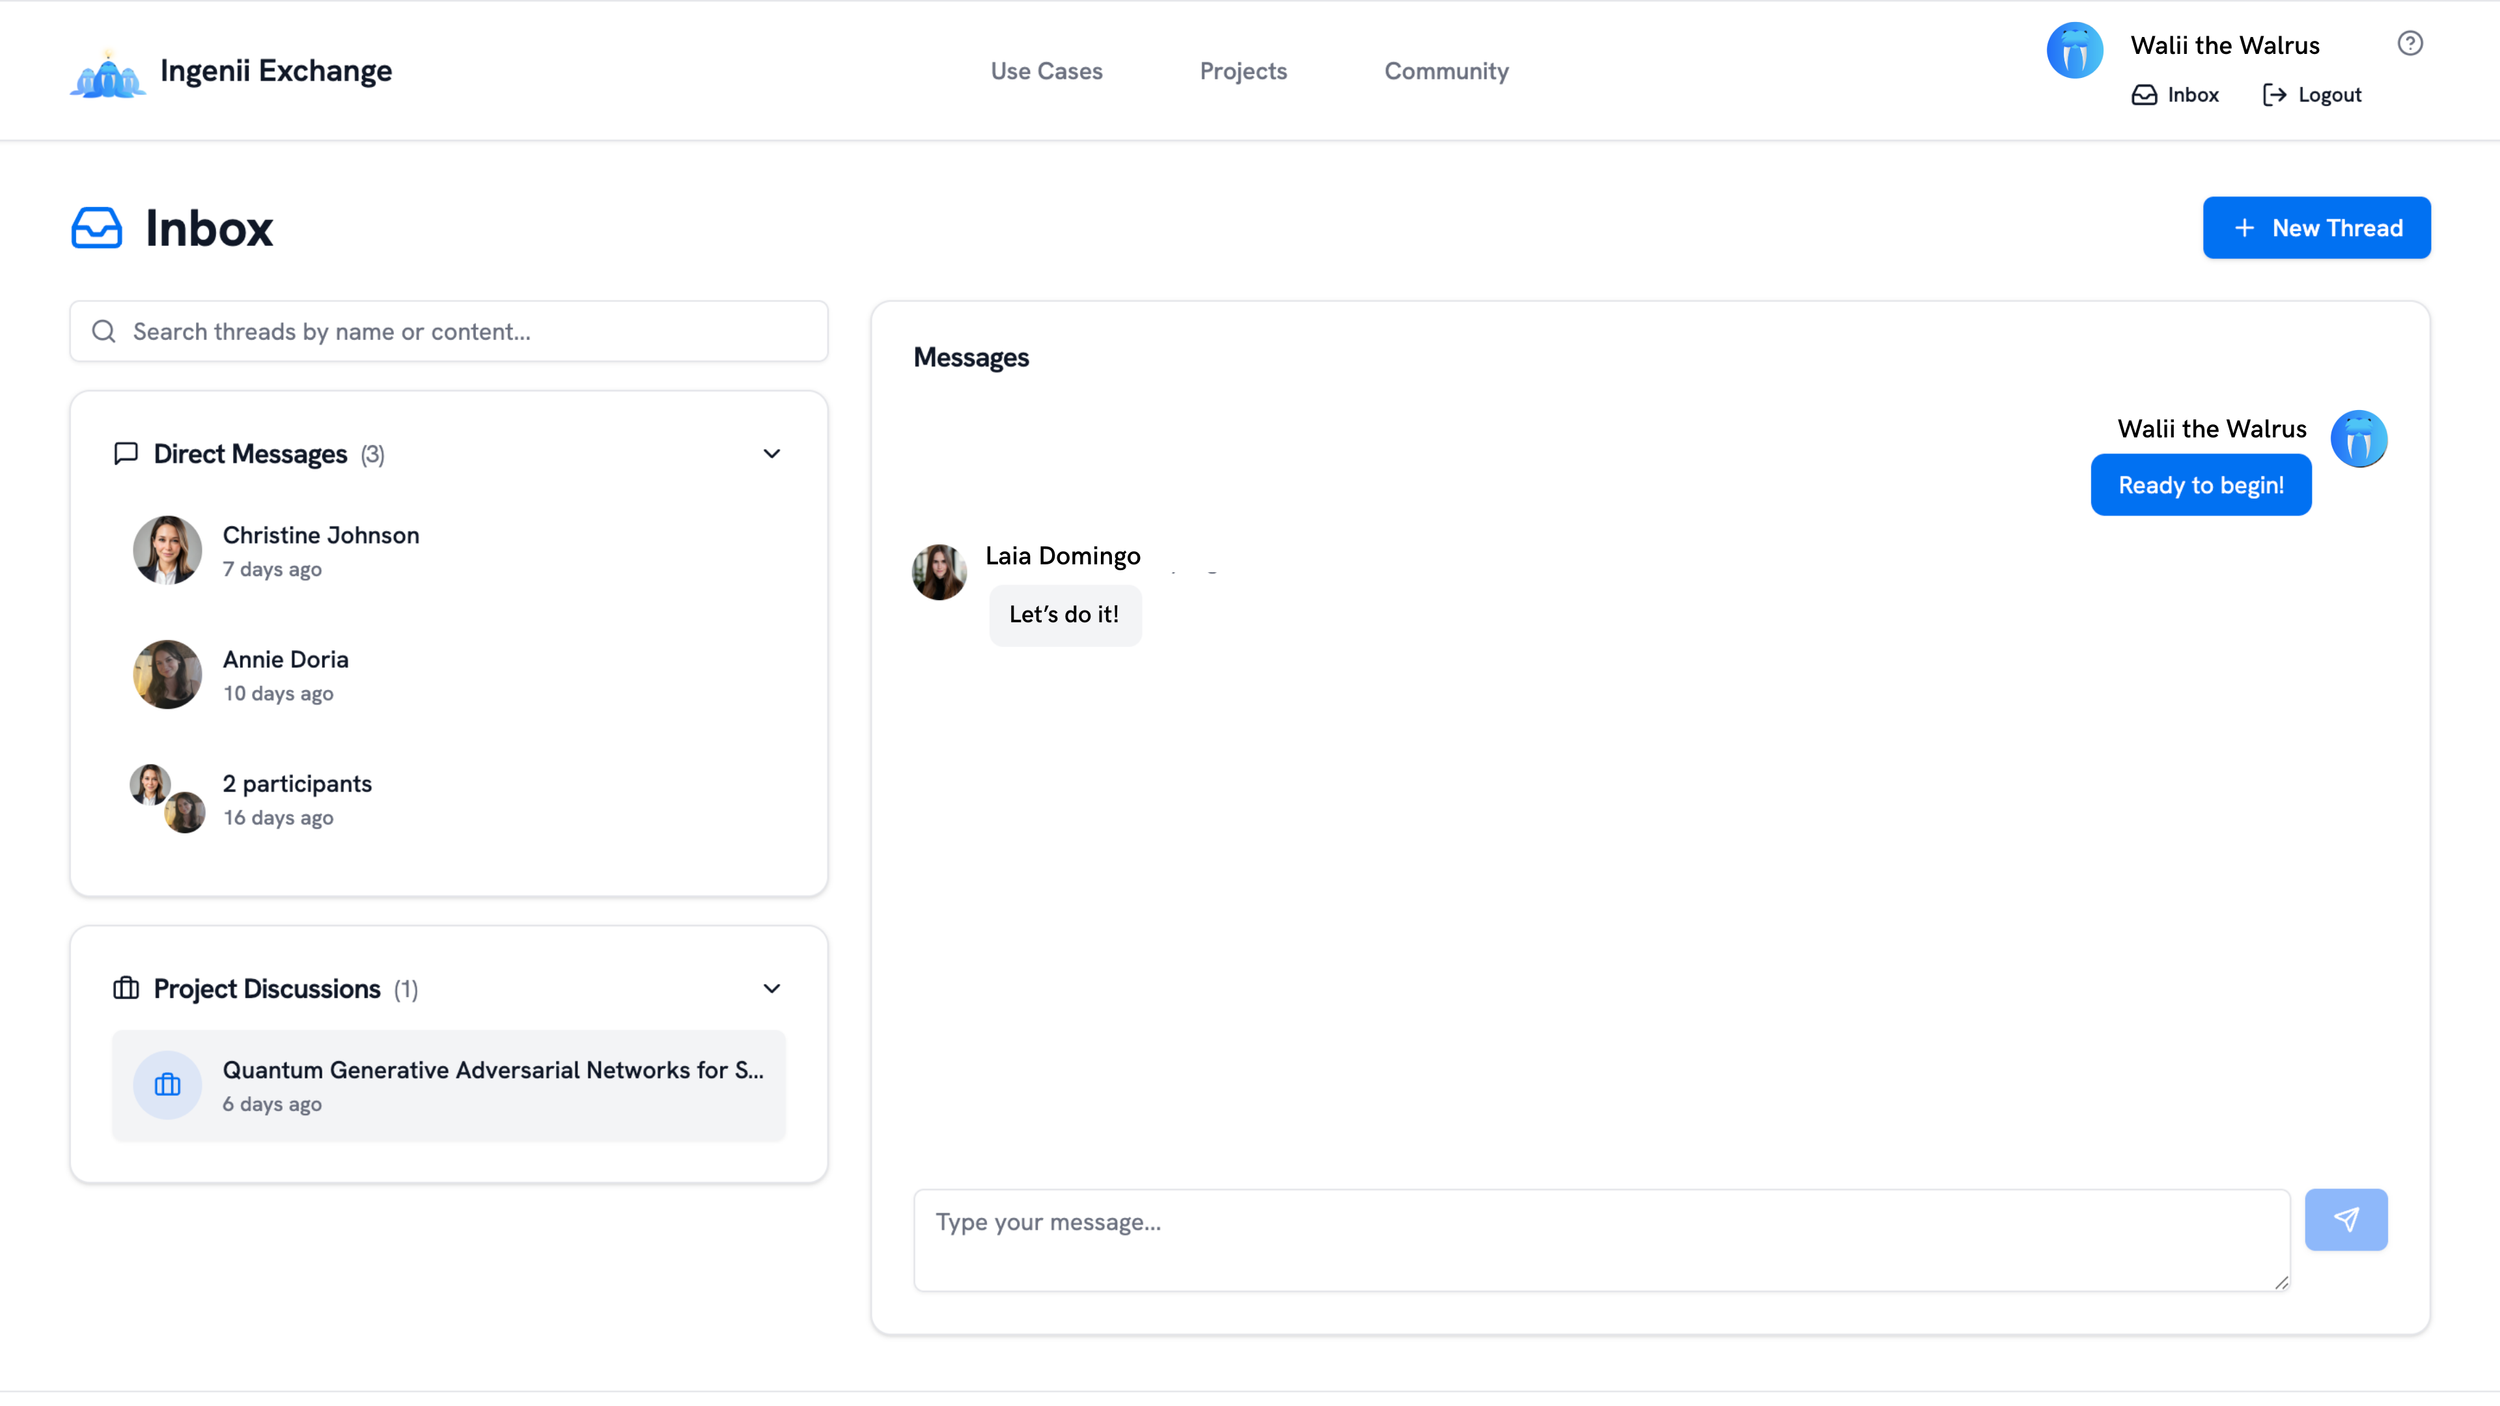Open the Quantum Generative Adversarial Networks discussion
The height and width of the screenshot is (1406, 2500).
[449, 1085]
